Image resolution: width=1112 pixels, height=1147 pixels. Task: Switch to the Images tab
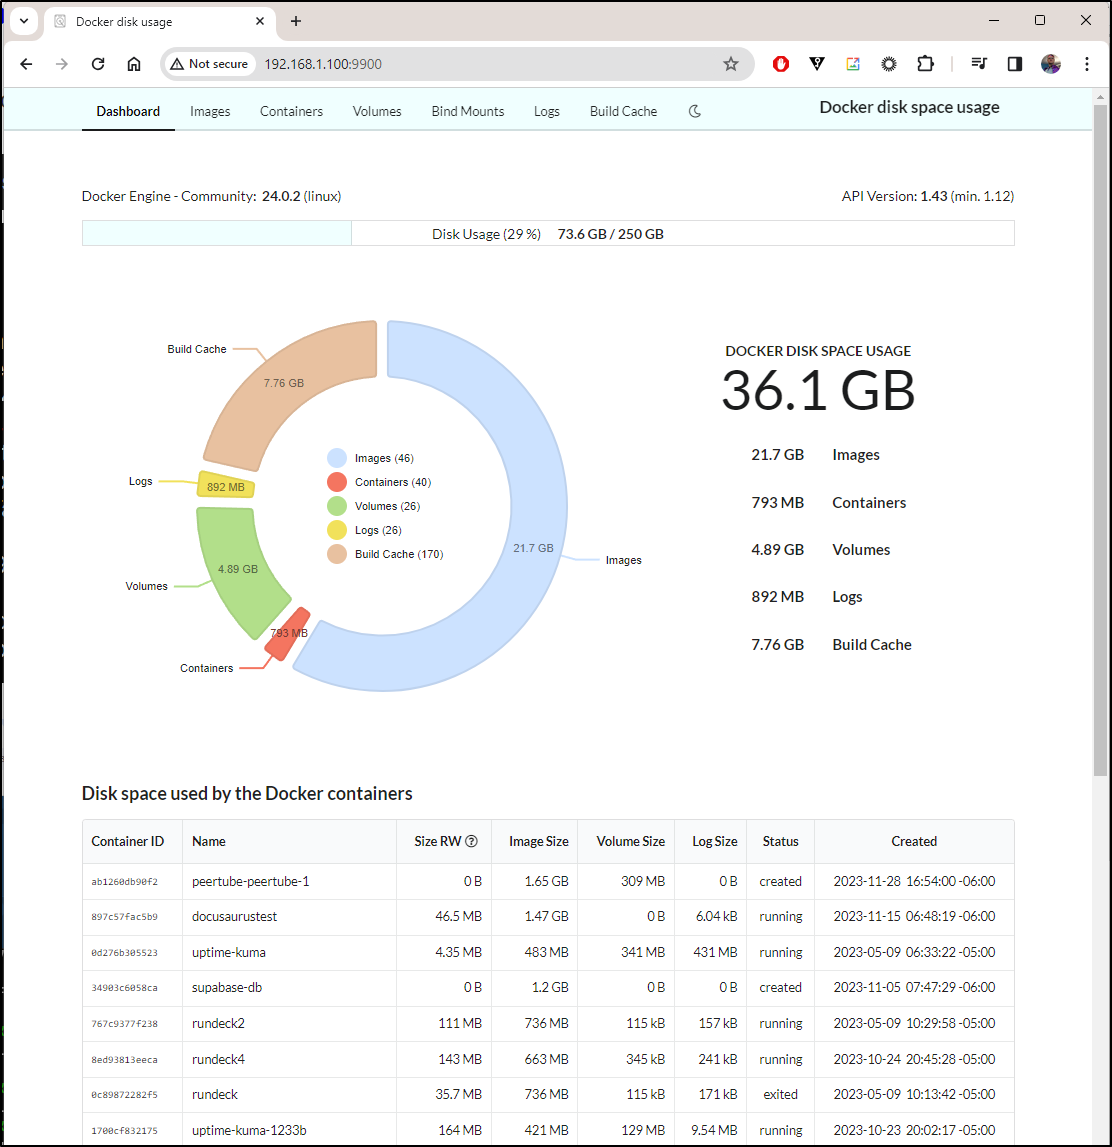[x=210, y=111]
